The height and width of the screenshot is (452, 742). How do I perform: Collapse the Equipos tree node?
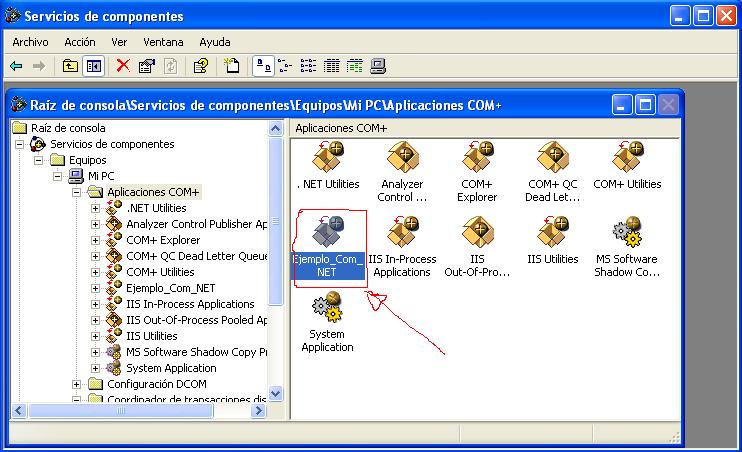[x=38, y=160]
